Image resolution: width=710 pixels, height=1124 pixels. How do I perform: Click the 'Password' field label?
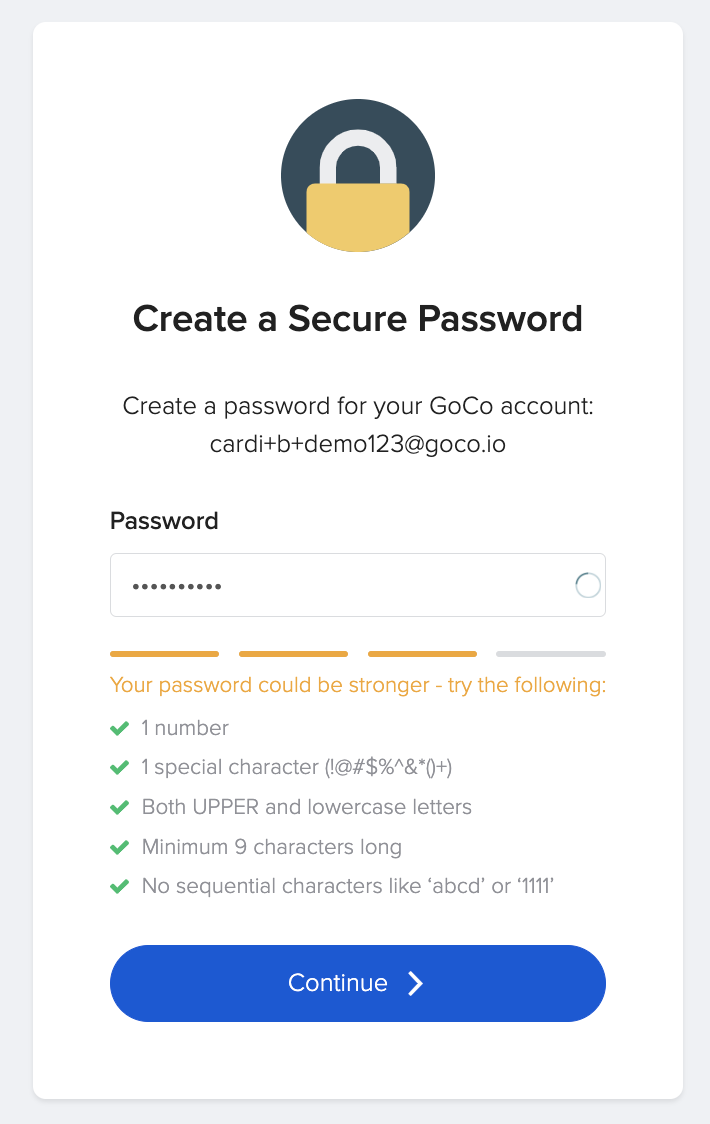164,521
